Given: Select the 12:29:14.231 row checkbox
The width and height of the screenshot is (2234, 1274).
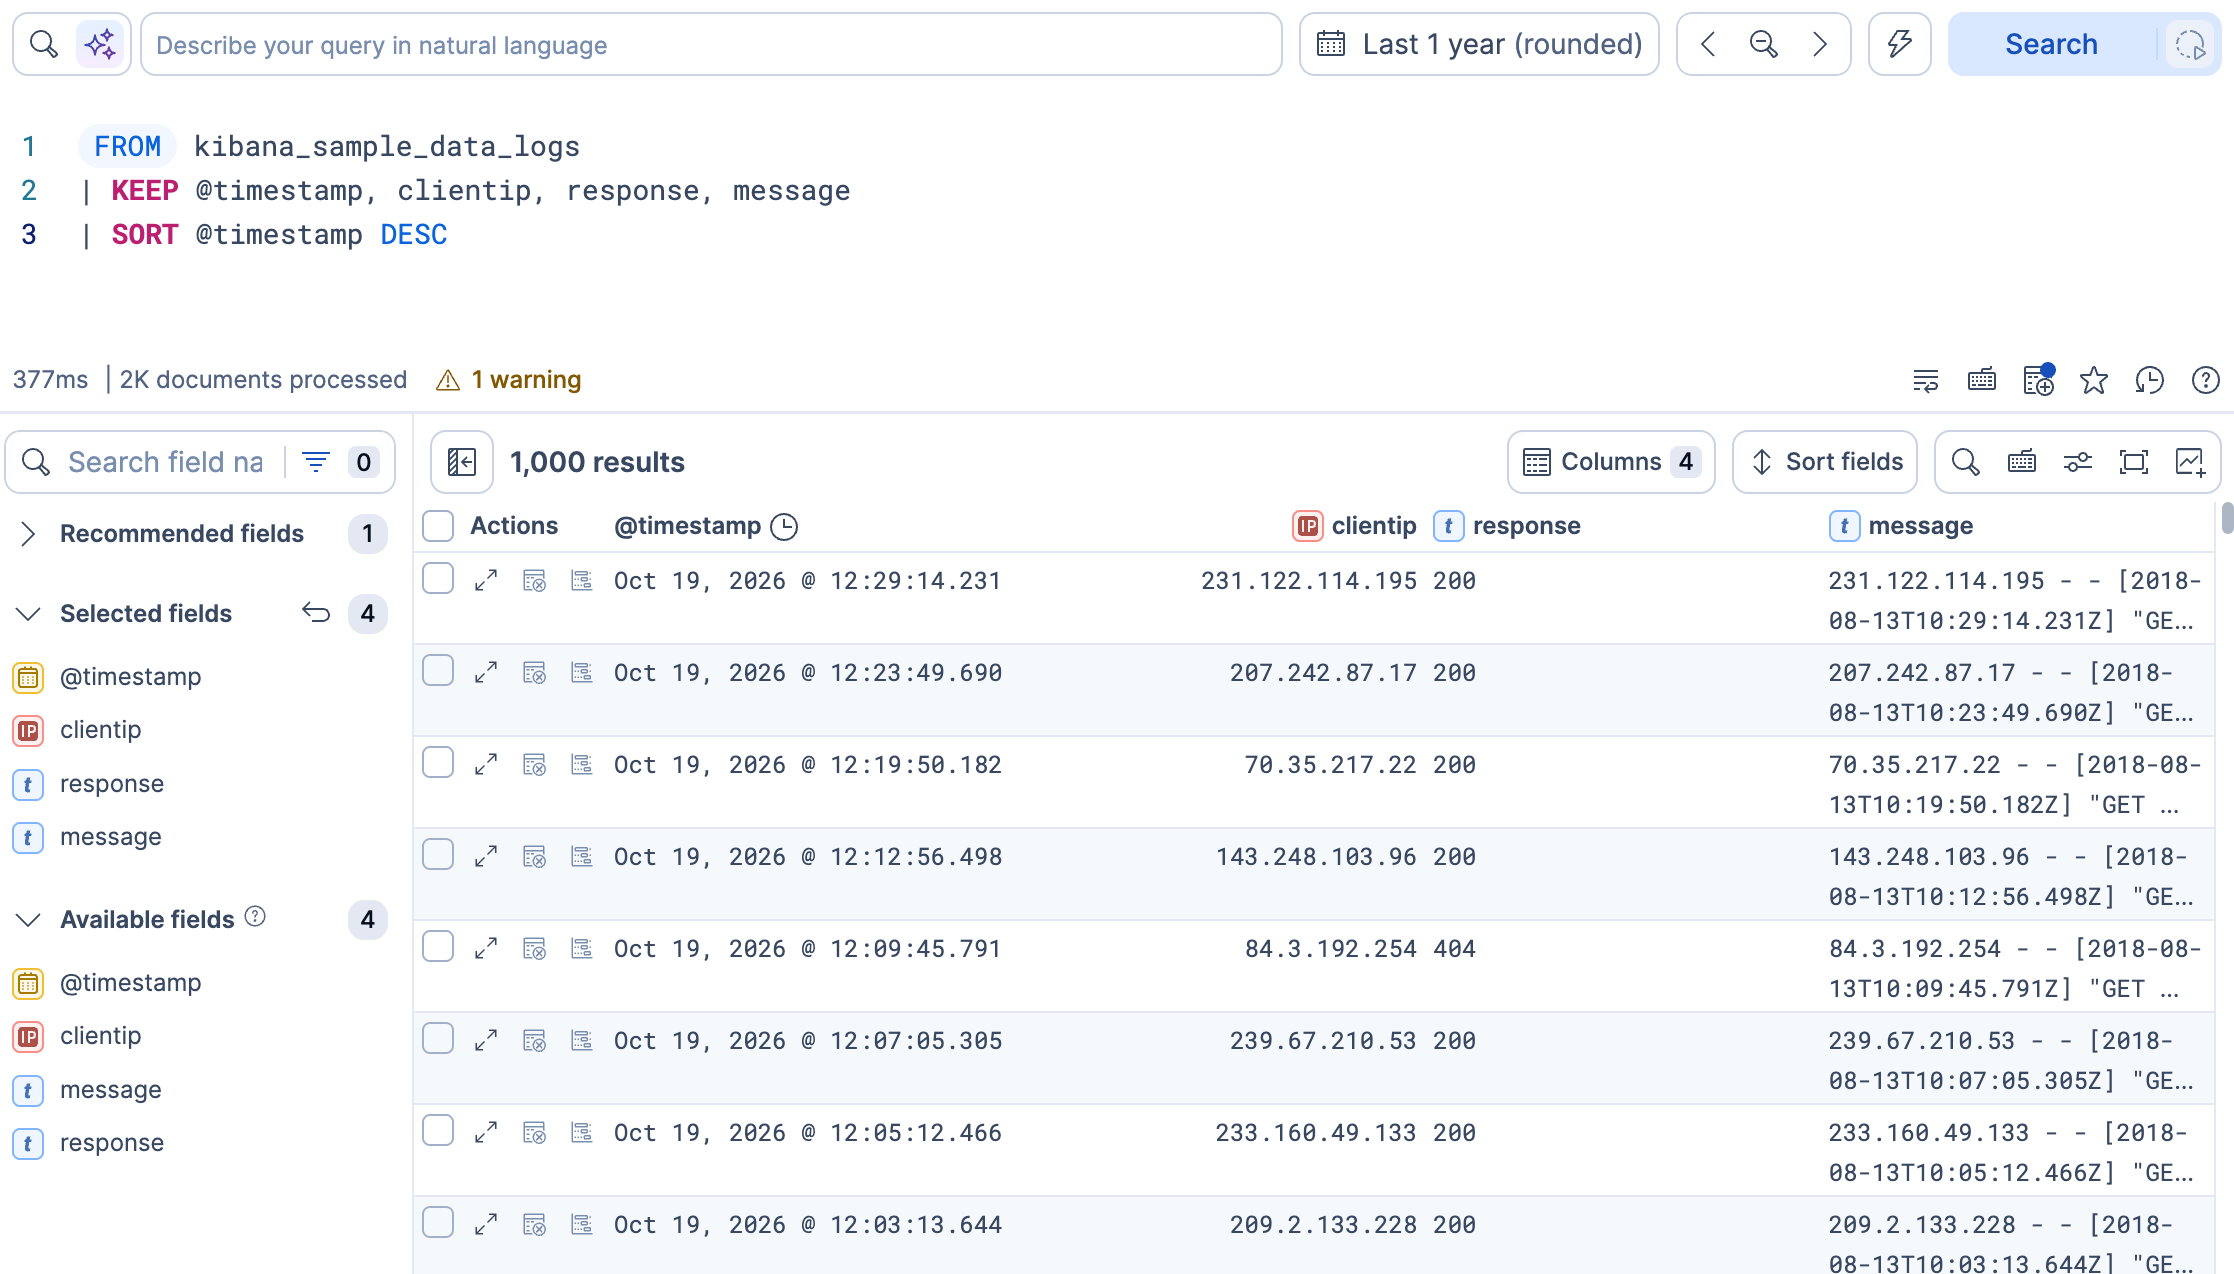Looking at the screenshot, I should (x=438, y=579).
